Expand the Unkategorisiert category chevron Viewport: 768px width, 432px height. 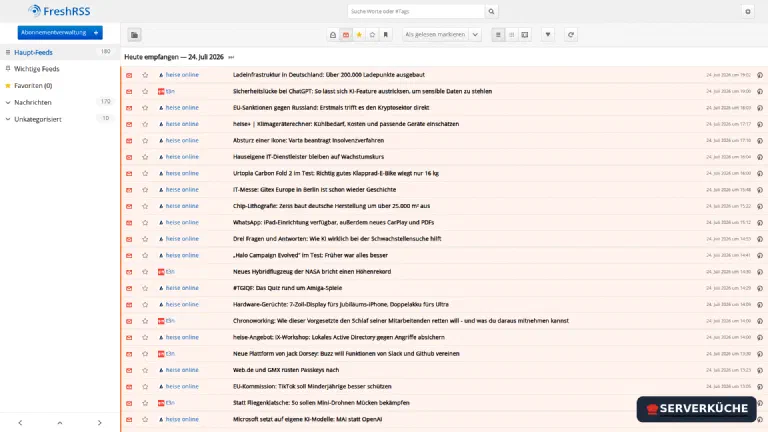point(8,119)
